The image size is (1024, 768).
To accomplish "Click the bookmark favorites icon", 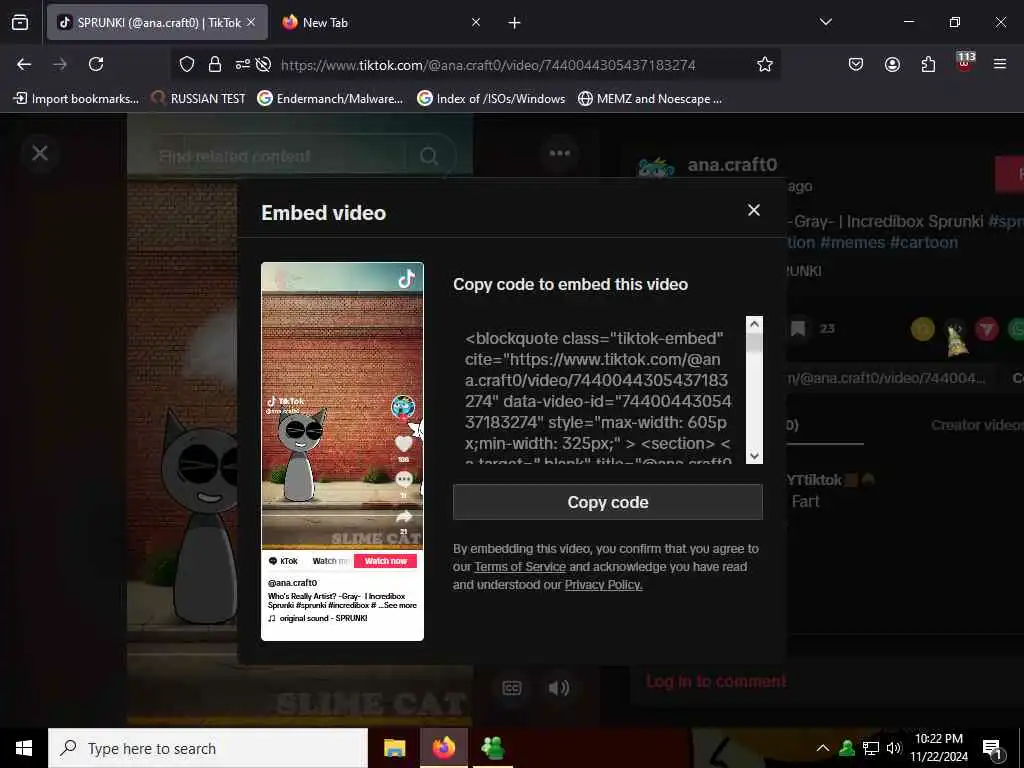I will point(797,328).
